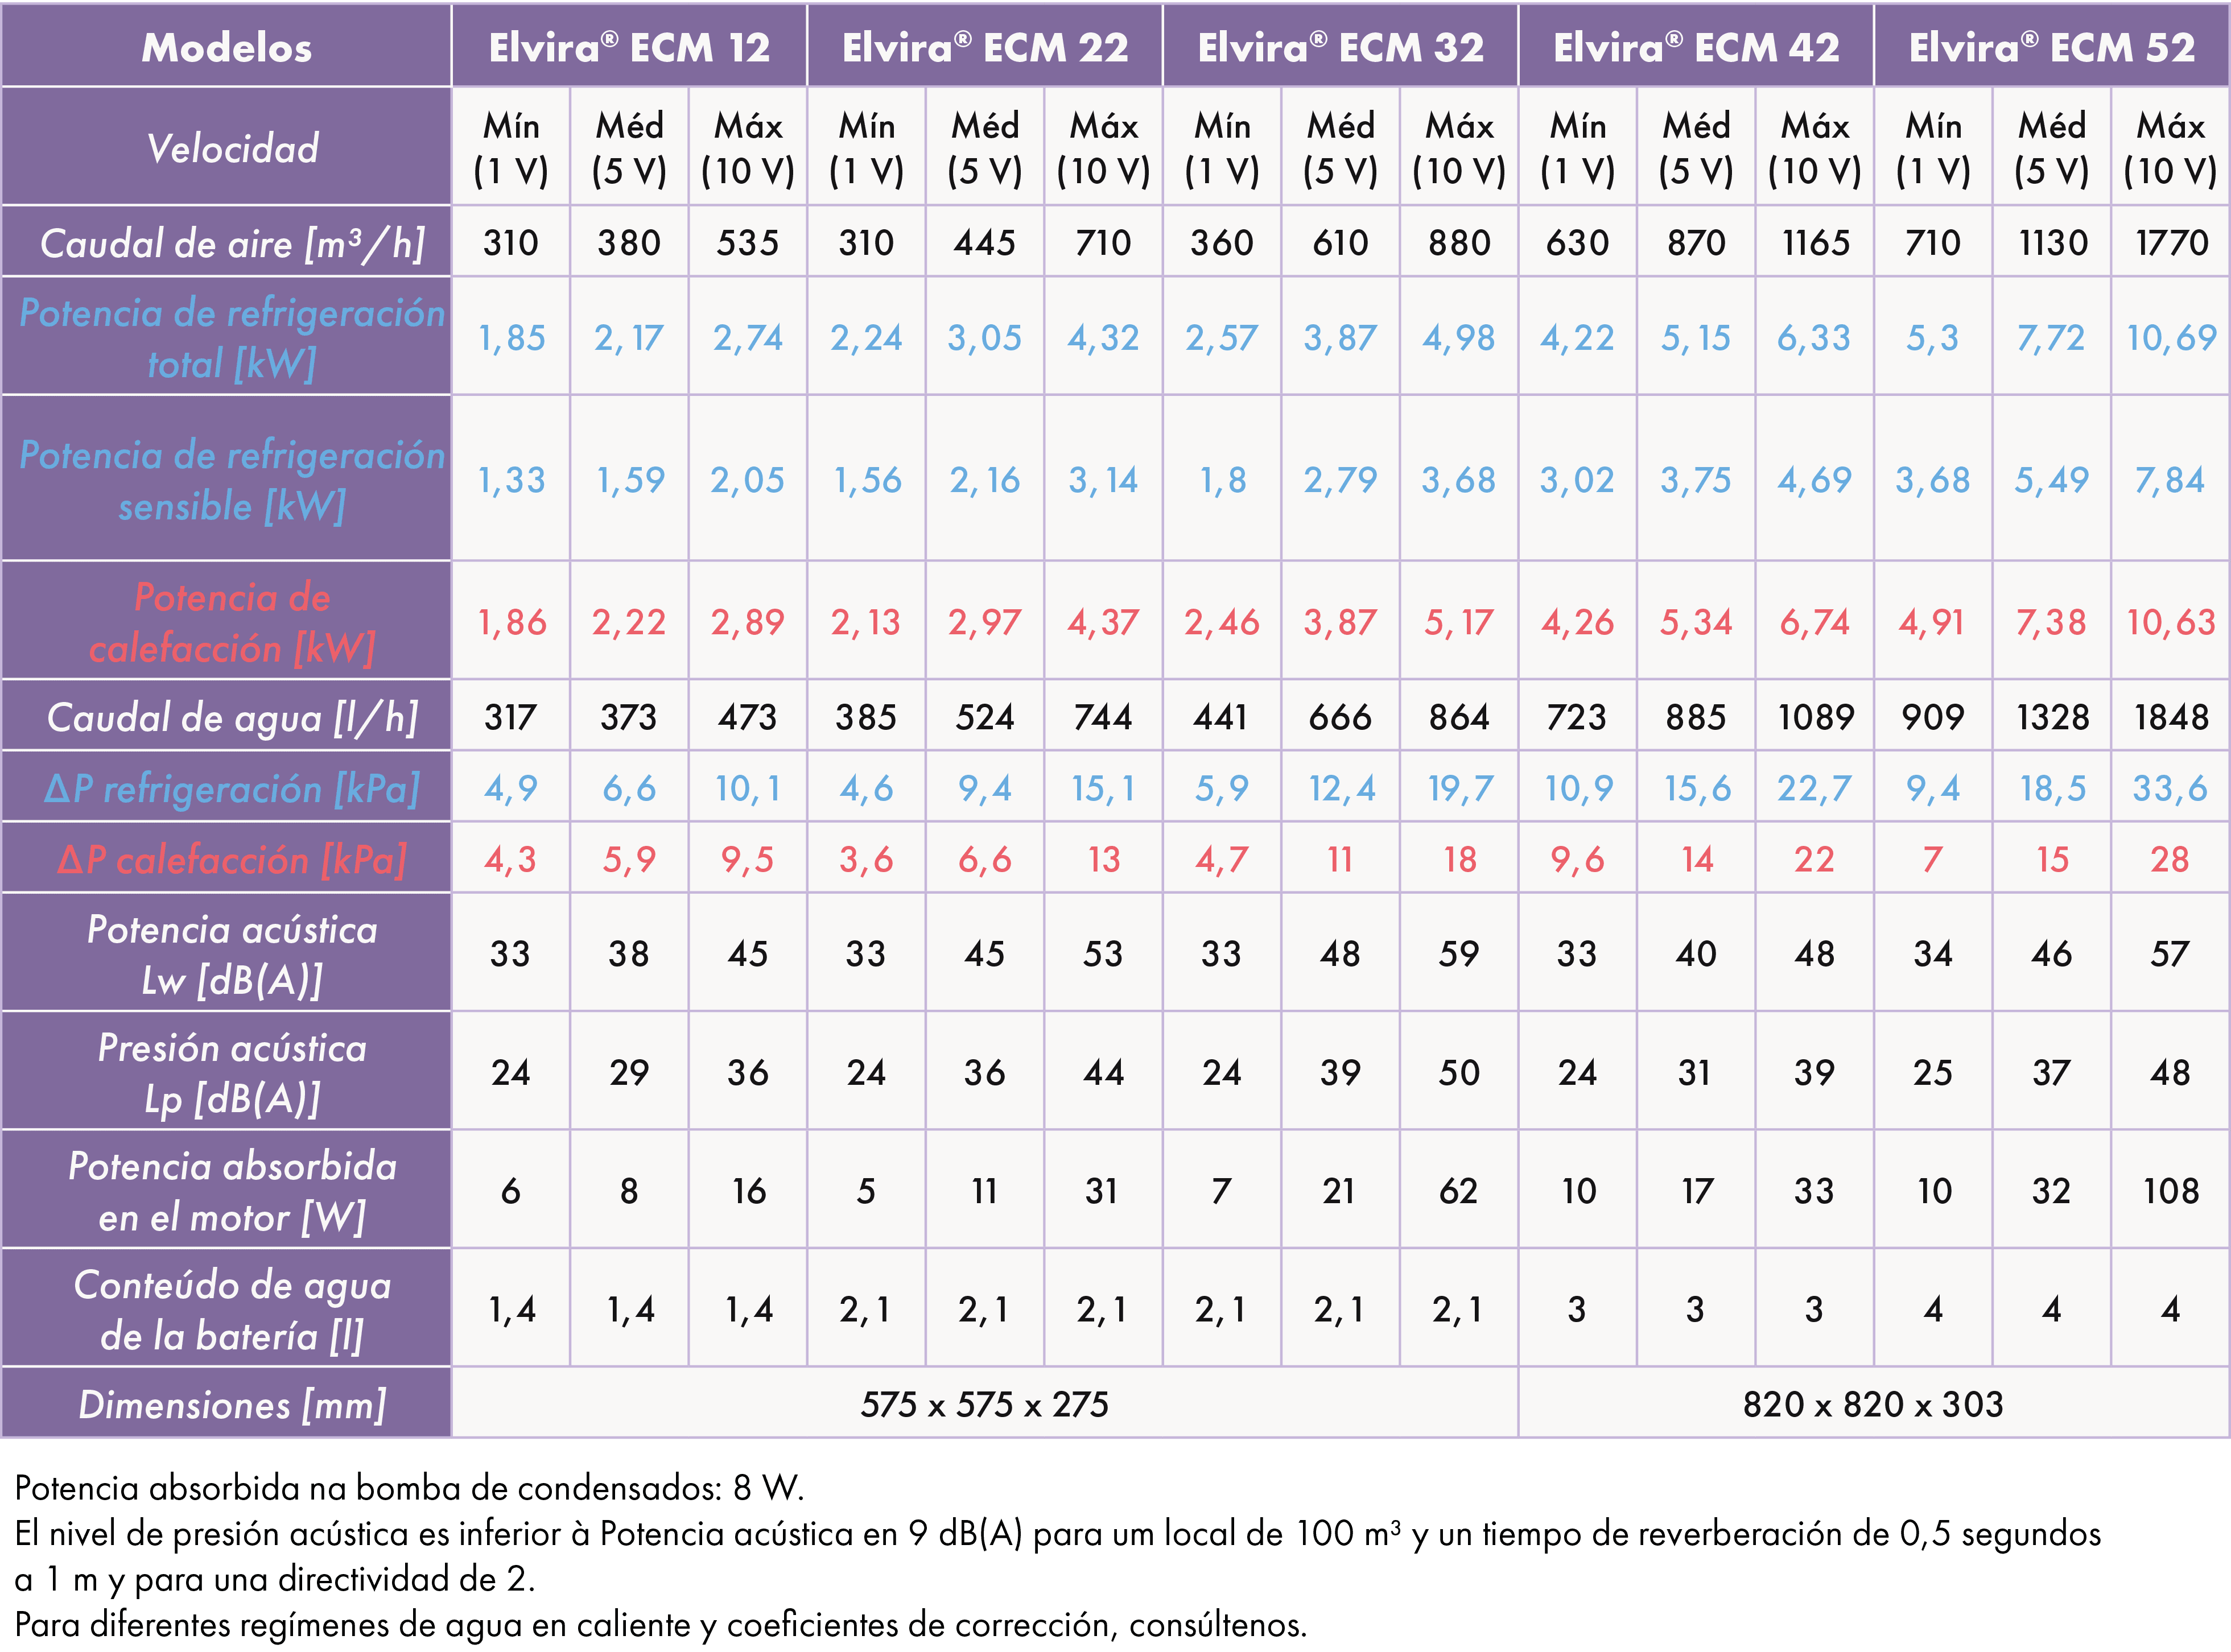Click the Velocidad row label
The width and height of the screenshot is (2231, 1652).
232,148
